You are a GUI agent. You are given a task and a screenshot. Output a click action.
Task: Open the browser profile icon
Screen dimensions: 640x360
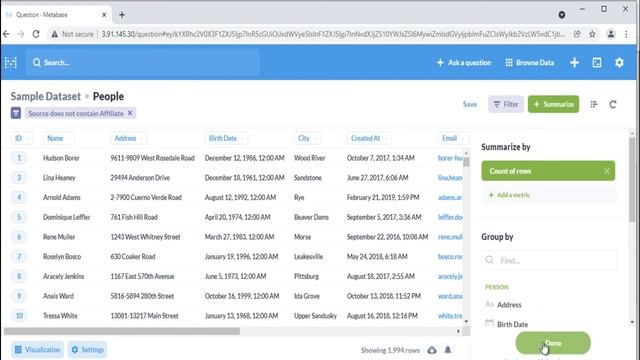(x=611, y=34)
